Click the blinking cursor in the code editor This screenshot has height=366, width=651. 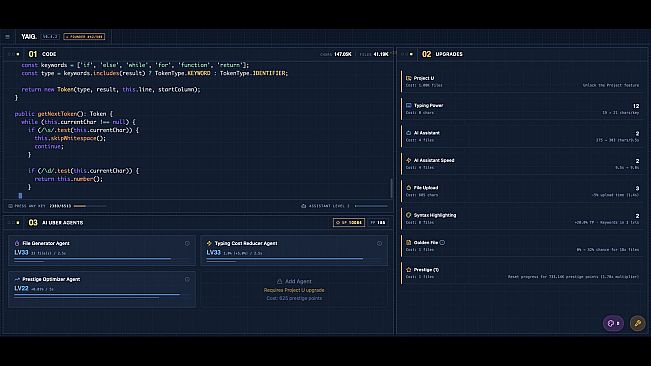(20, 195)
